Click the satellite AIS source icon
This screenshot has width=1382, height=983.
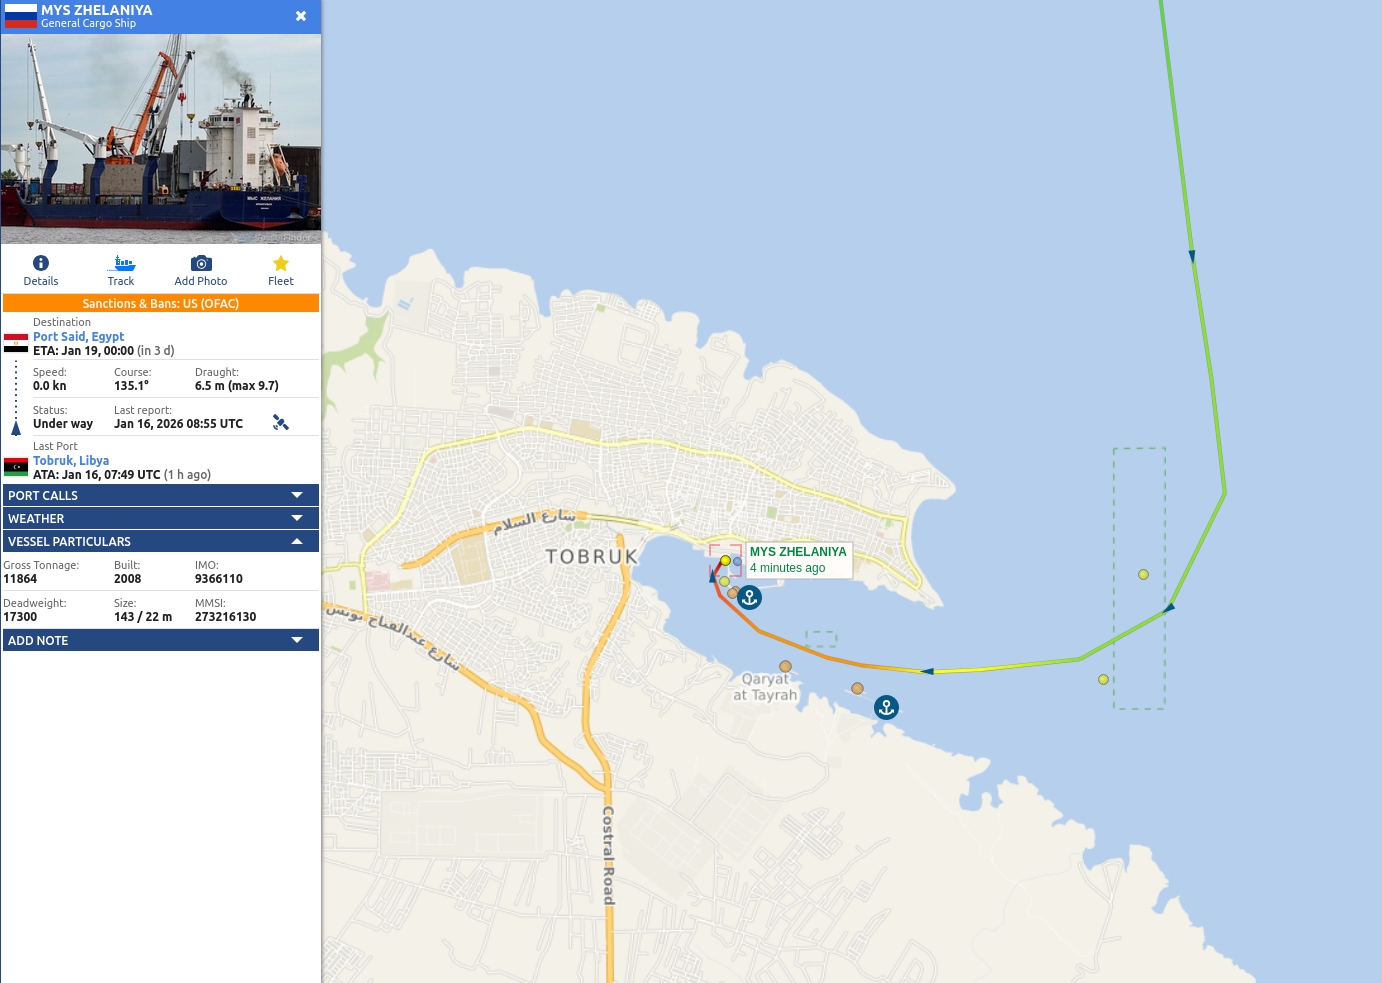(x=281, y=423)
